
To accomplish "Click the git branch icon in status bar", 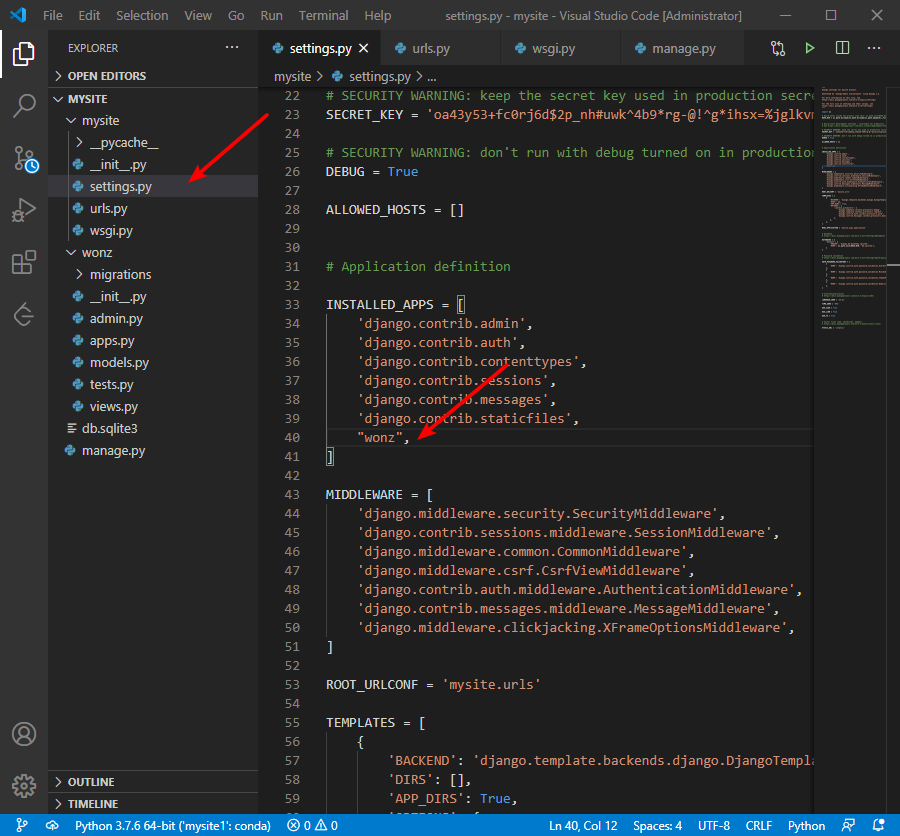I will coord(21,826).
